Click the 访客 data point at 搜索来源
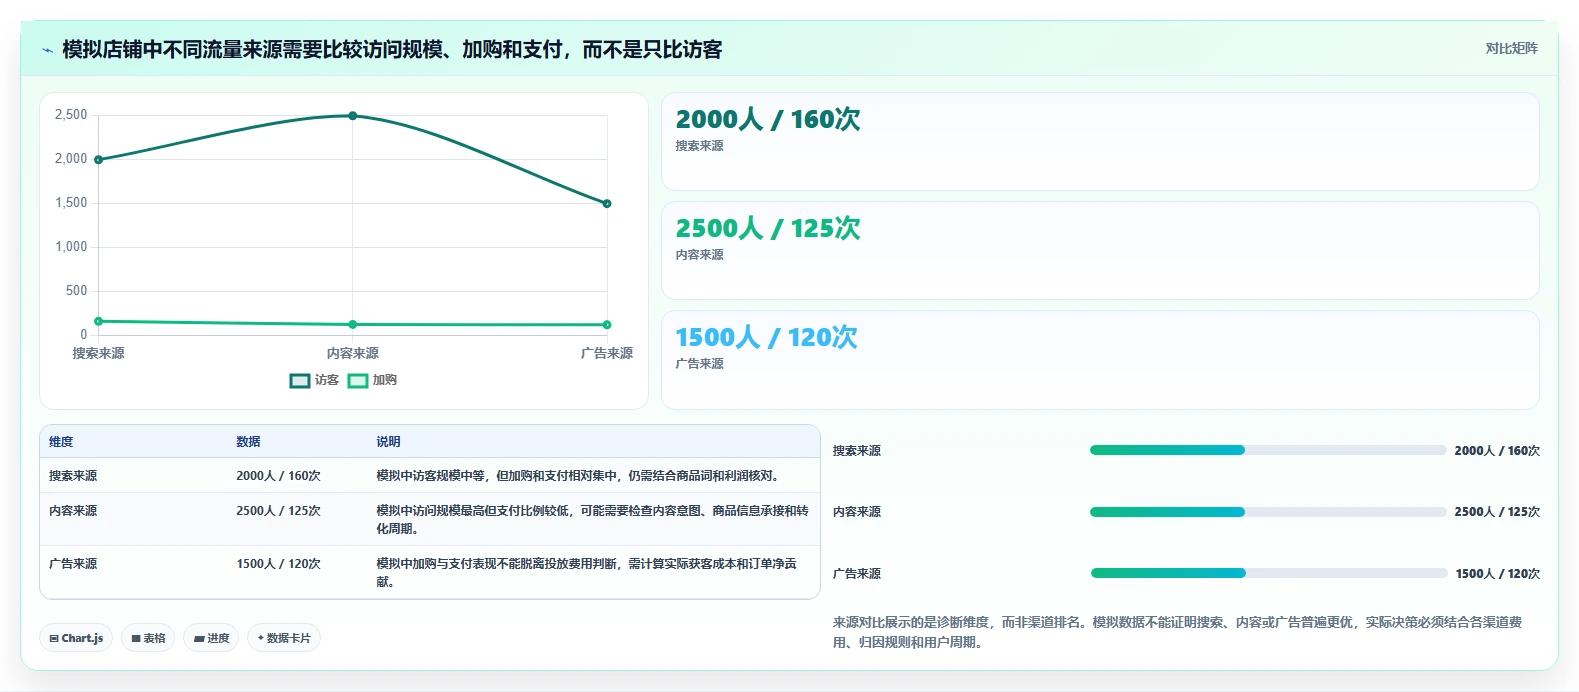Viewport: 1579px width, 692px height. point(98,160)
